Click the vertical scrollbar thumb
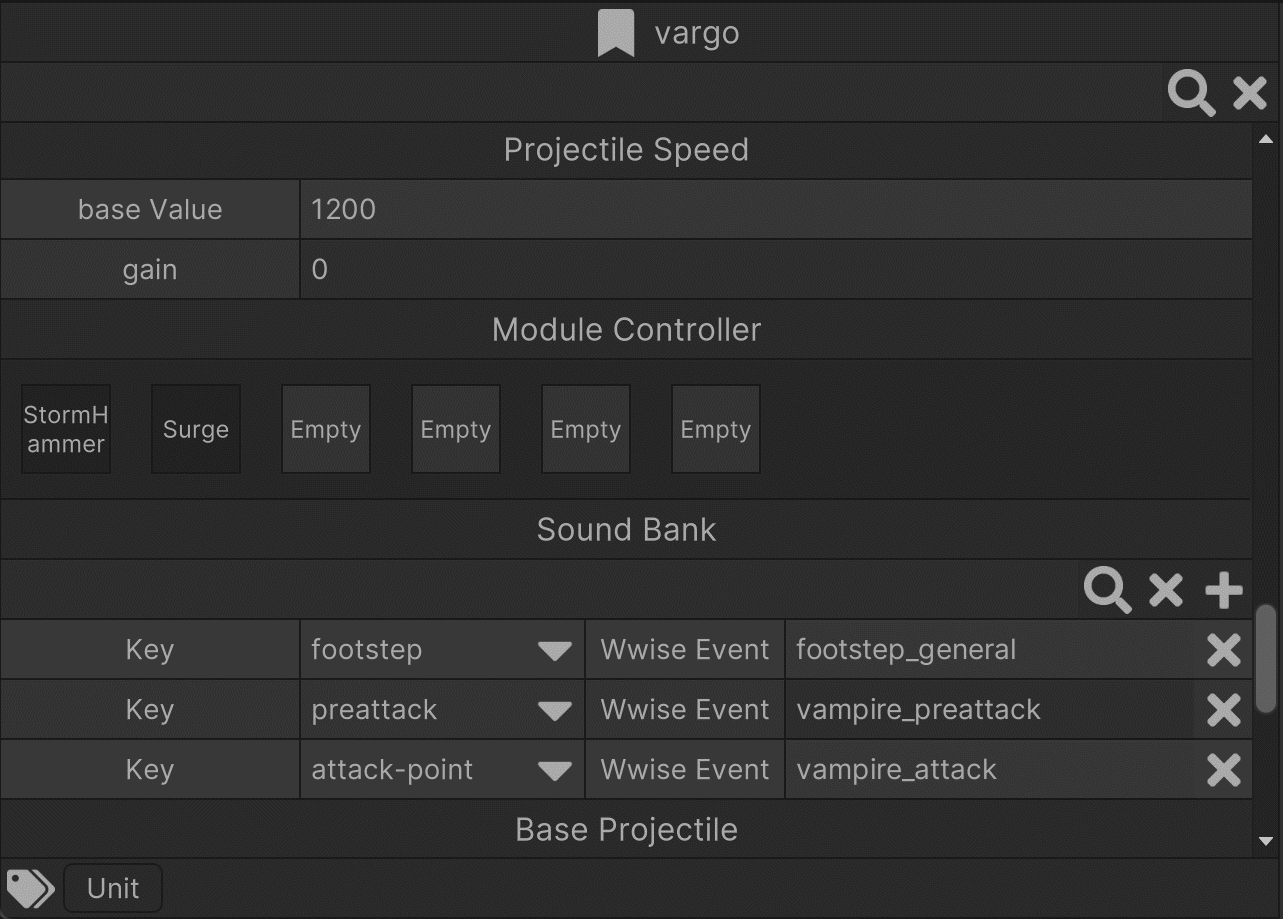Image resolution: width=1283 pixels, height=919 pixels. pos(1266,658)
